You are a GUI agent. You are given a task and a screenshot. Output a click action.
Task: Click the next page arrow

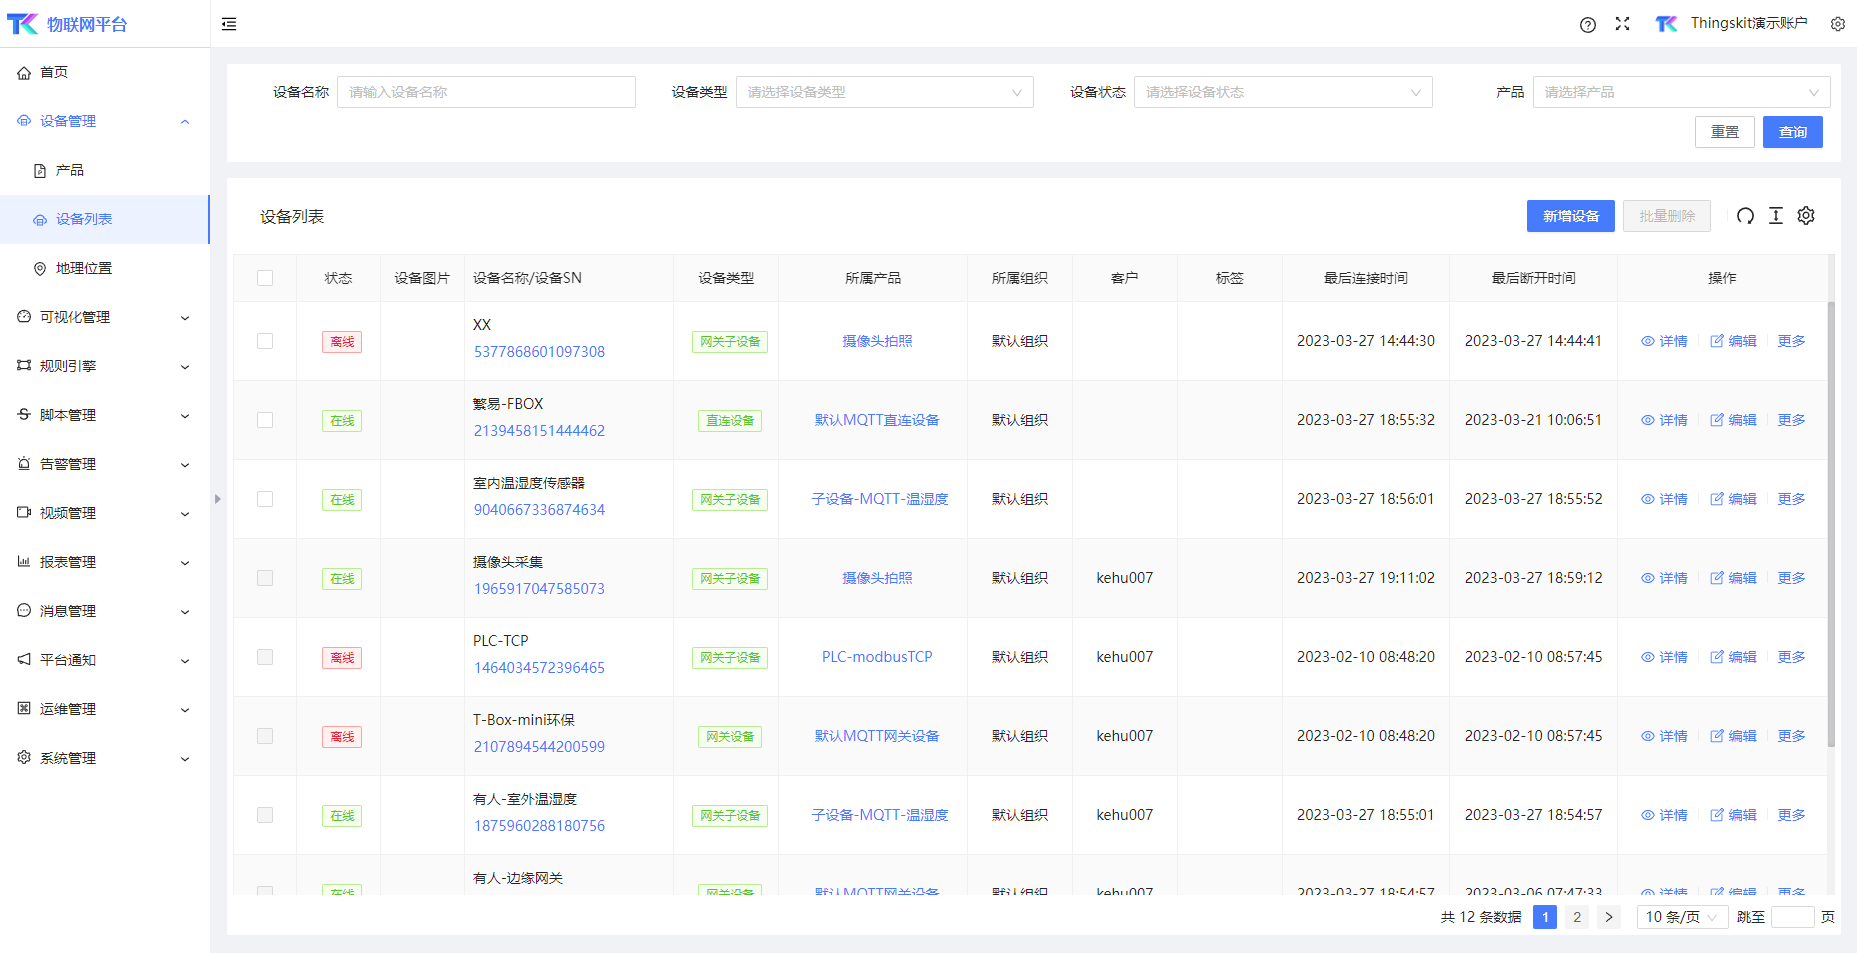point(1609,917)
